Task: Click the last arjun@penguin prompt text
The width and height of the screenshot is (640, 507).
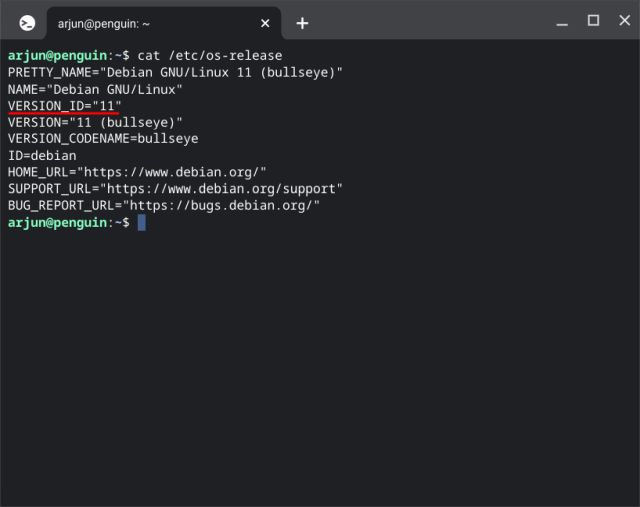Action: [x=56, y=222]
